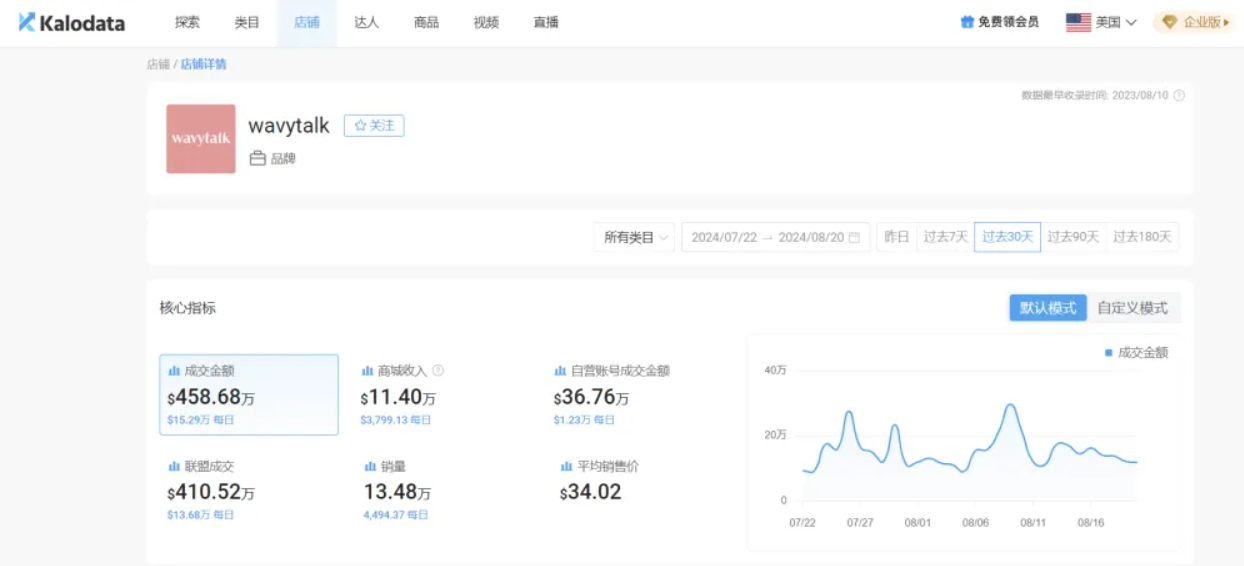This screenshot has height=566, width=1244.
Task: Select the 自营账号成交金额 metric card
Action: (612, 395)
